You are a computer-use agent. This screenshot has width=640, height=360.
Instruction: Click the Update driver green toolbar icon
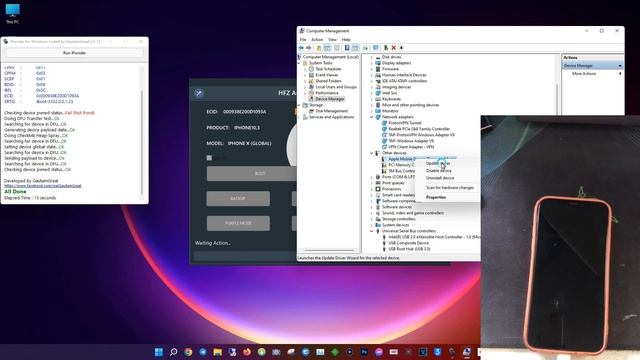click(386, 48)
